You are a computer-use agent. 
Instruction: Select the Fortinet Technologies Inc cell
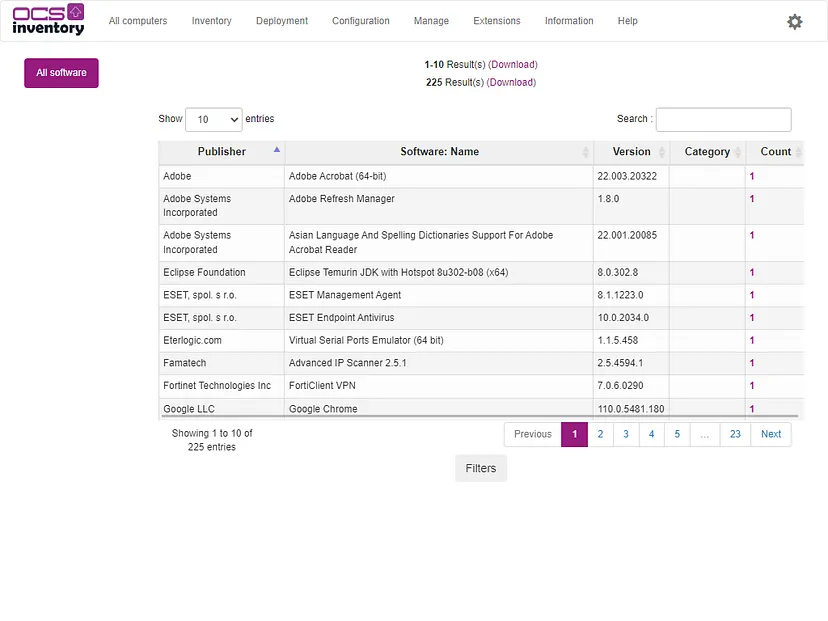[x=221, y=386]
